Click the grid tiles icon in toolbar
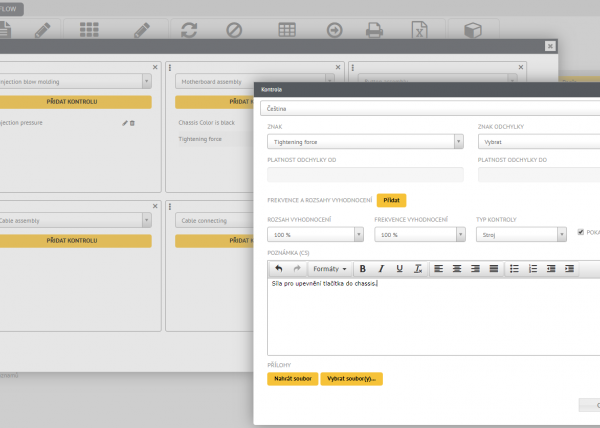The width and height of the screenshot is (600, 428). [x=89, y=30]
